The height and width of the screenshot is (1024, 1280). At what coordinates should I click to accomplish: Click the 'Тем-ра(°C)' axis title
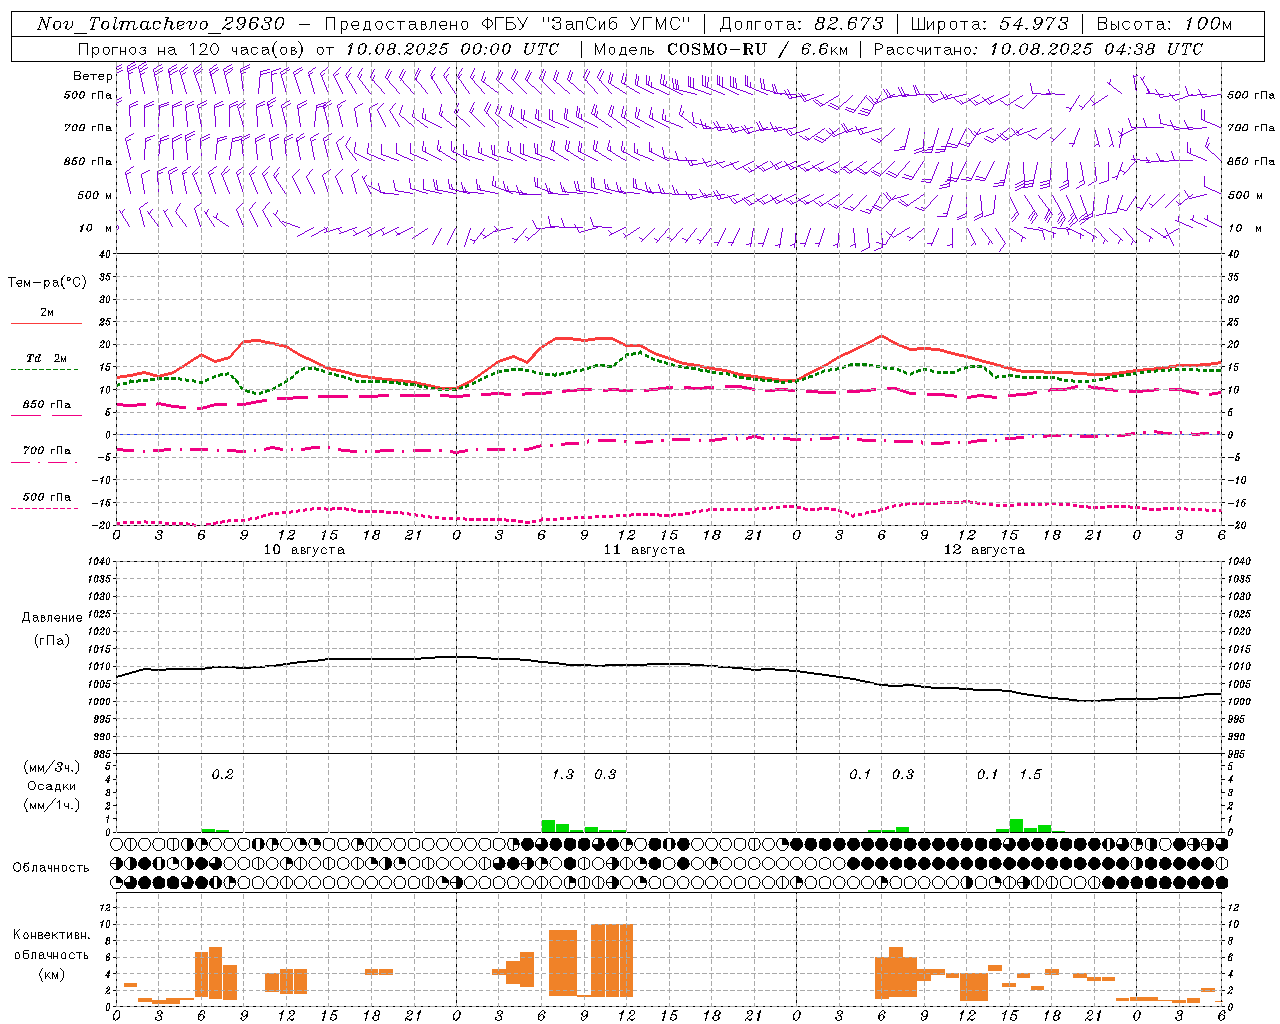tap(47, 283)
